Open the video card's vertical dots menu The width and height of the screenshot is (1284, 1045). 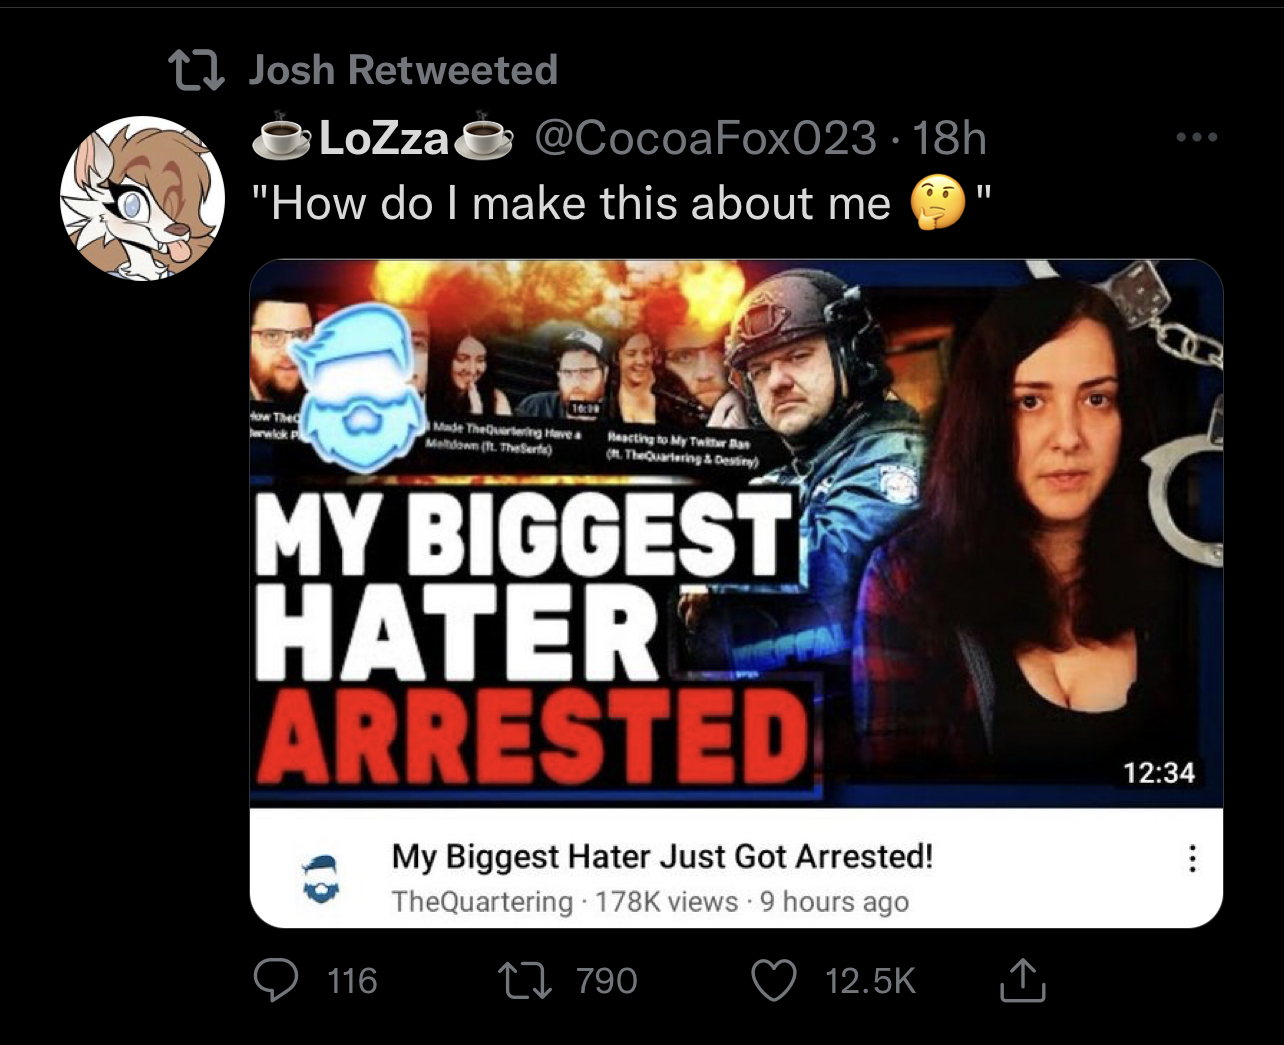[x=1191, y=859]
